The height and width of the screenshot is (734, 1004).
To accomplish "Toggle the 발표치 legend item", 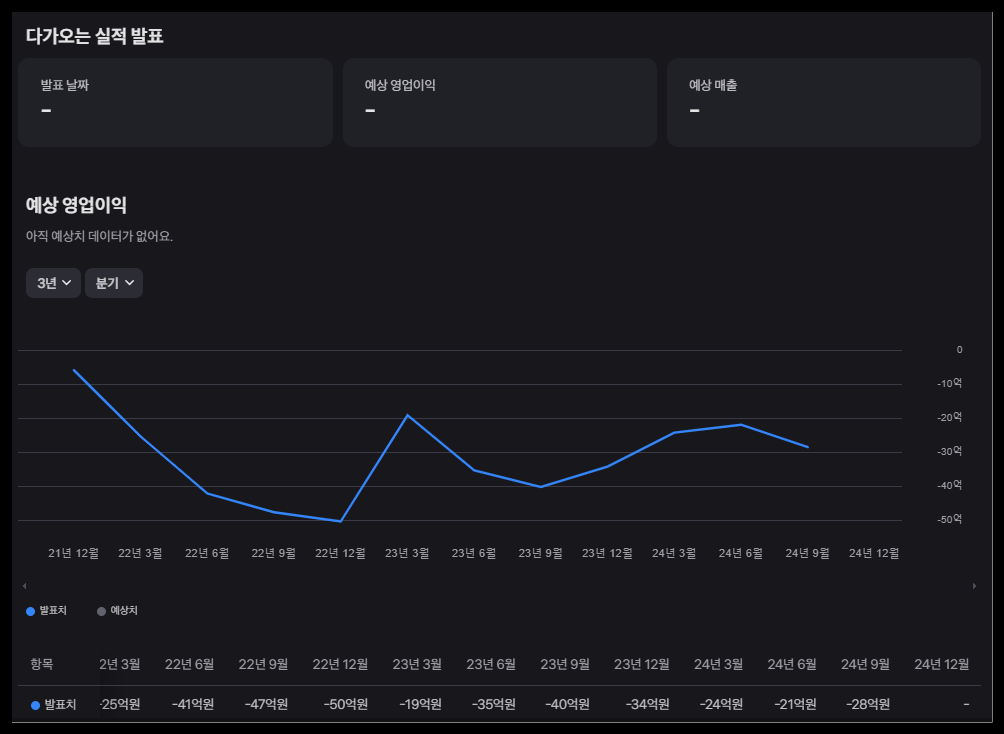I will pyautogui.click(x=46, y=611).
